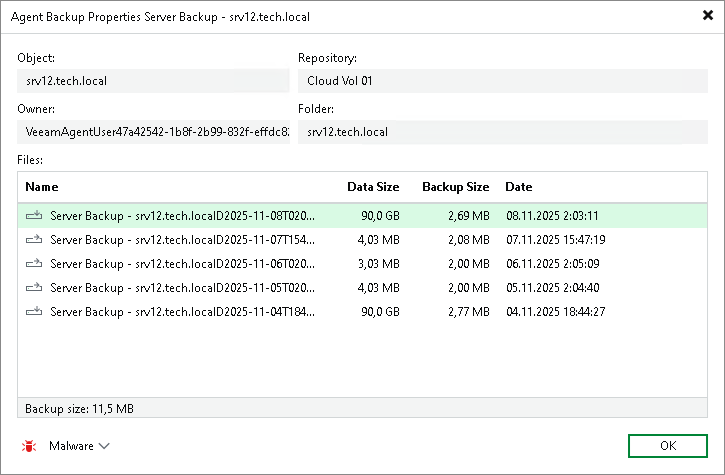Sort files by the Date column

518,187
